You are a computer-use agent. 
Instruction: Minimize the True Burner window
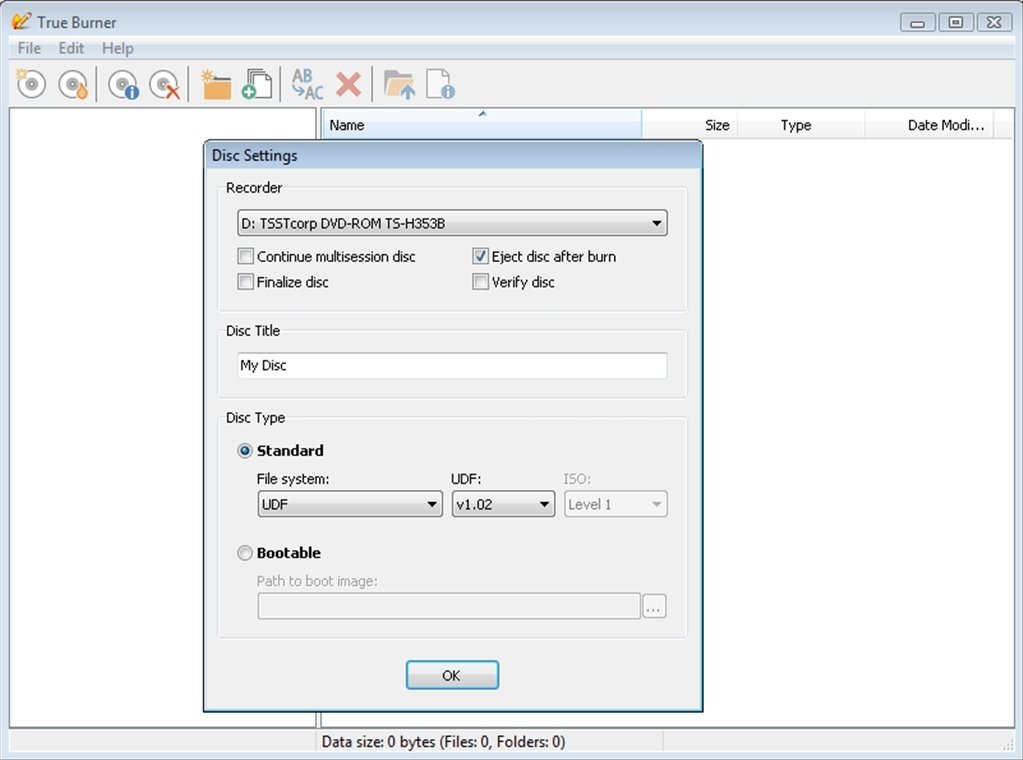tap(917, 23)
